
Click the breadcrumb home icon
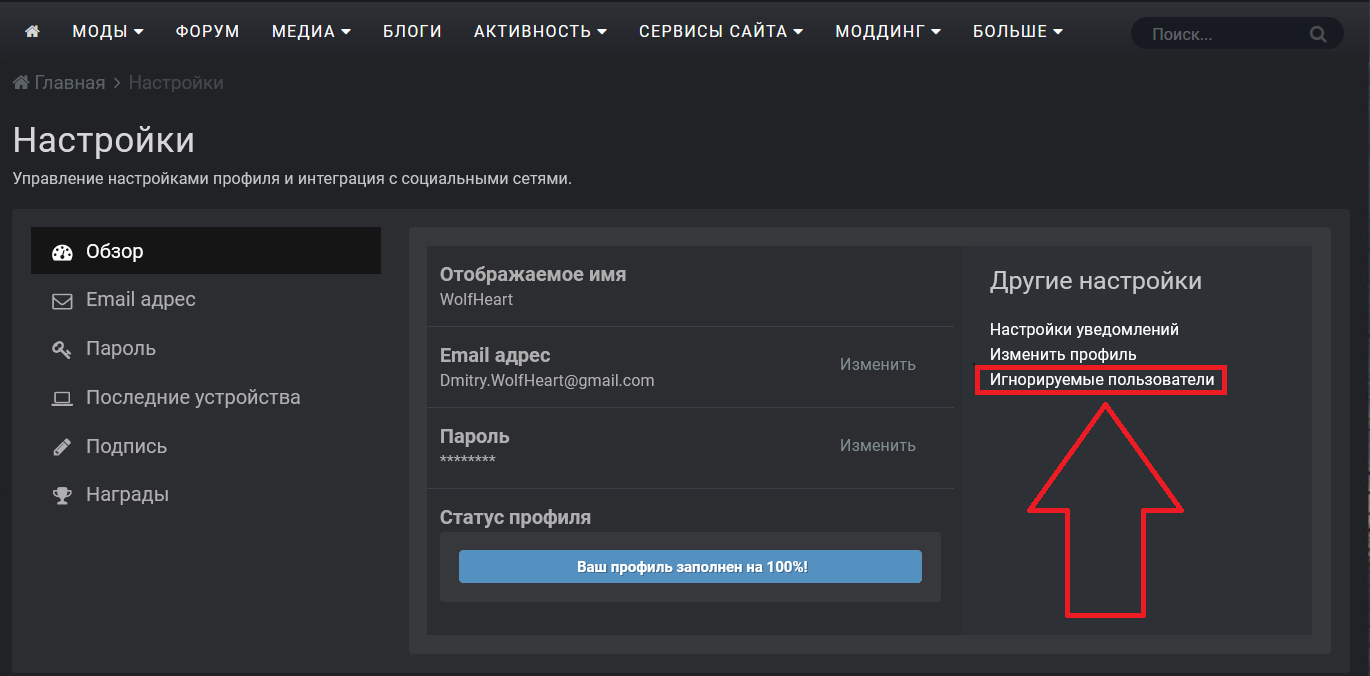[21, 83]
